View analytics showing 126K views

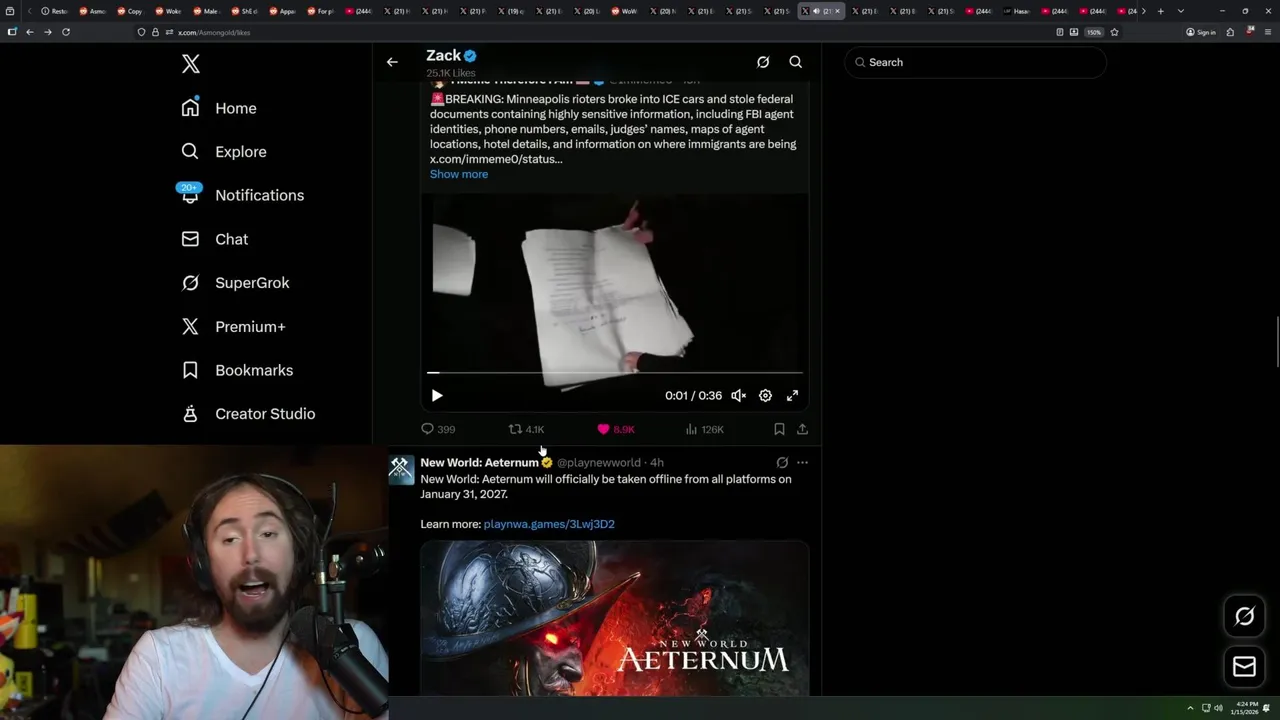704,429
